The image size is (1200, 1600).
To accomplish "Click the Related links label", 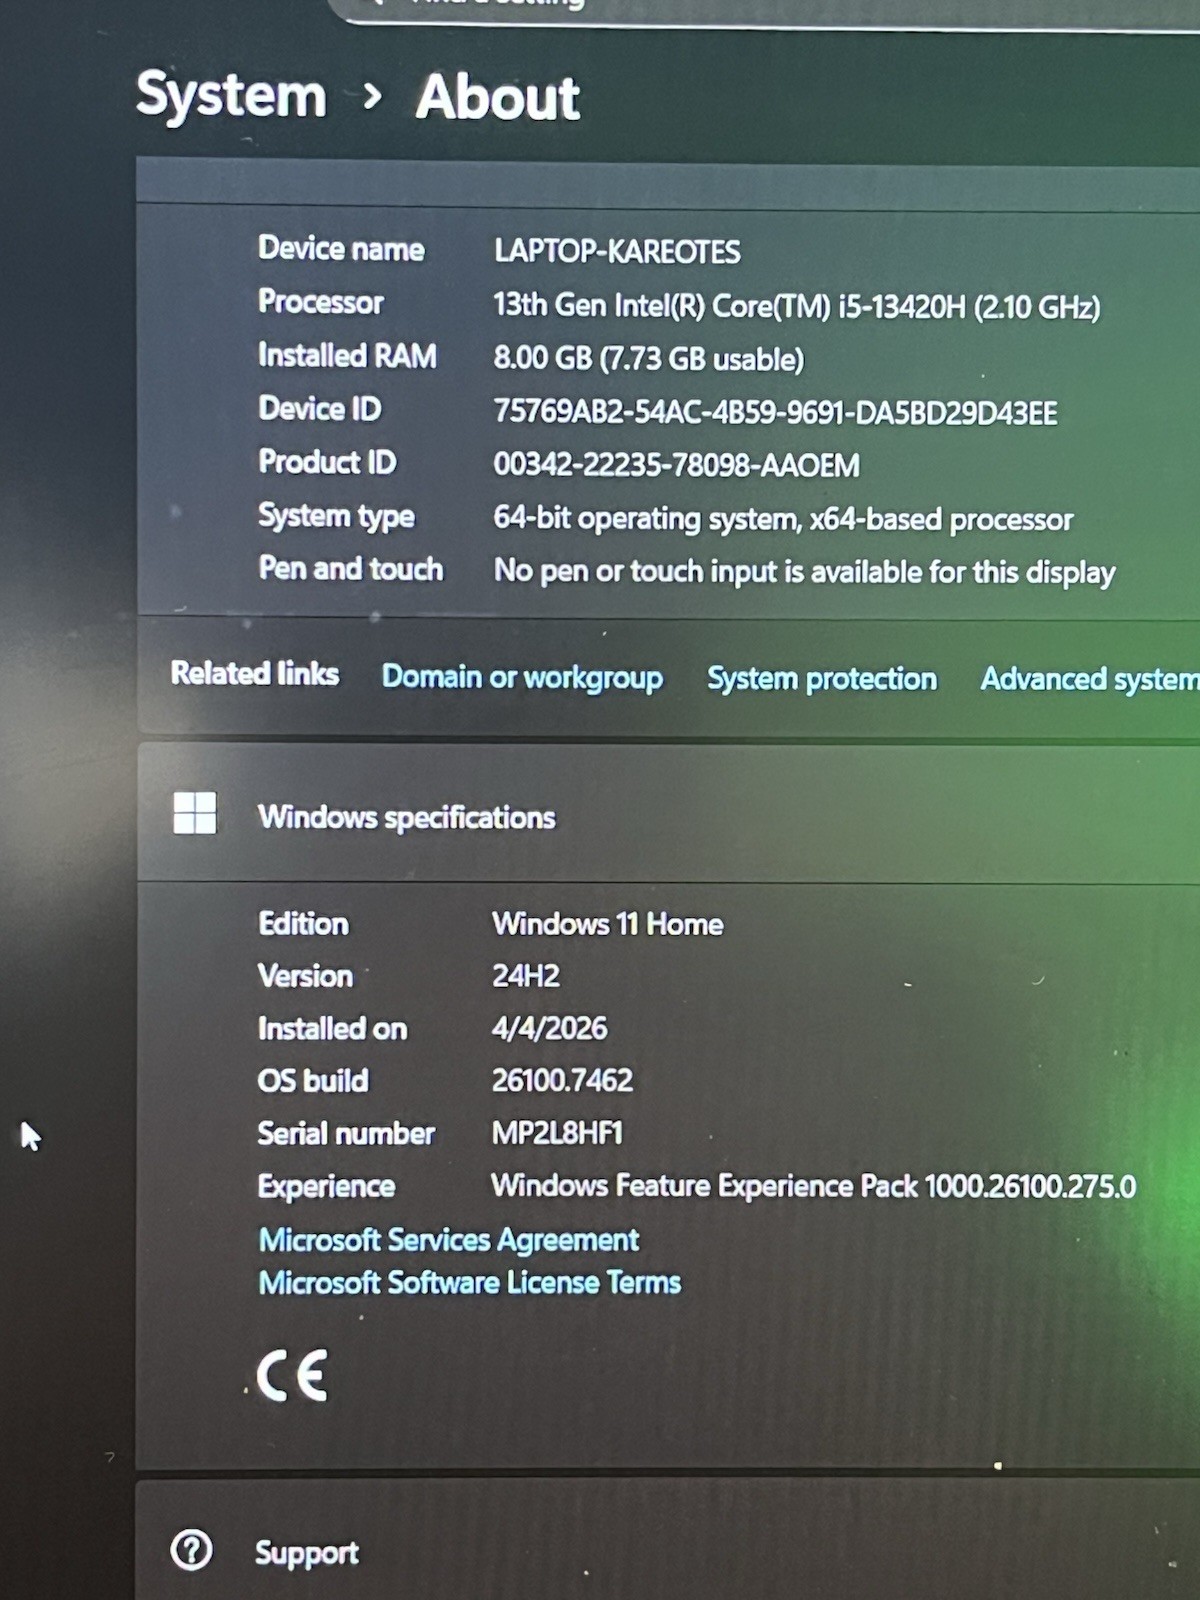I will pyautogui.click(x=255, y=673).
